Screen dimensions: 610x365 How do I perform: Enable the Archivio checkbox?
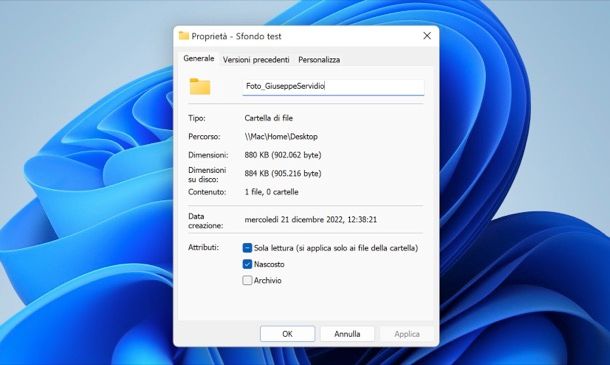[x=247, y=281]
